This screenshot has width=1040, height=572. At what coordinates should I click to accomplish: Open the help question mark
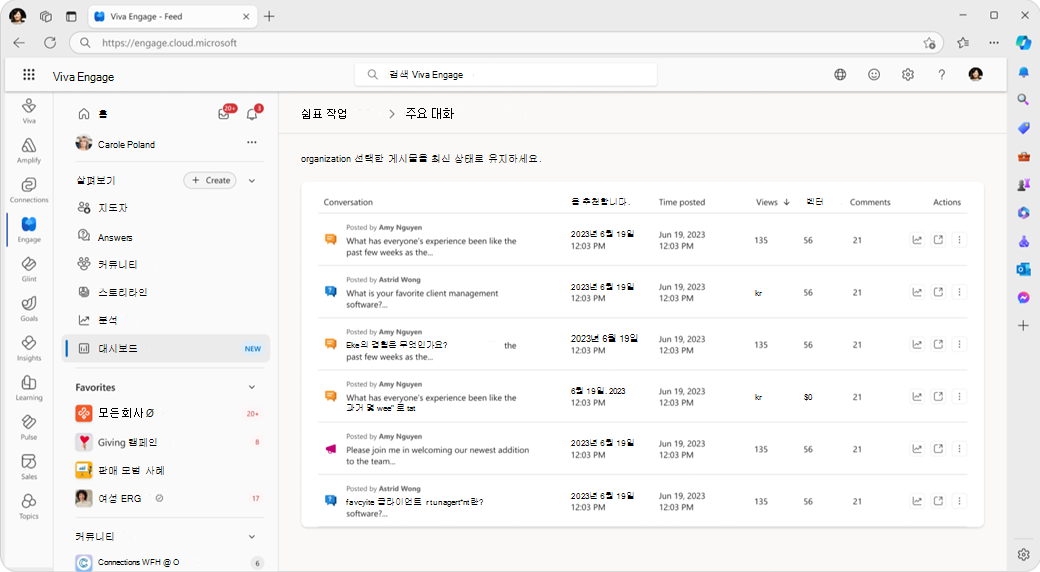(x=942, y=74)
